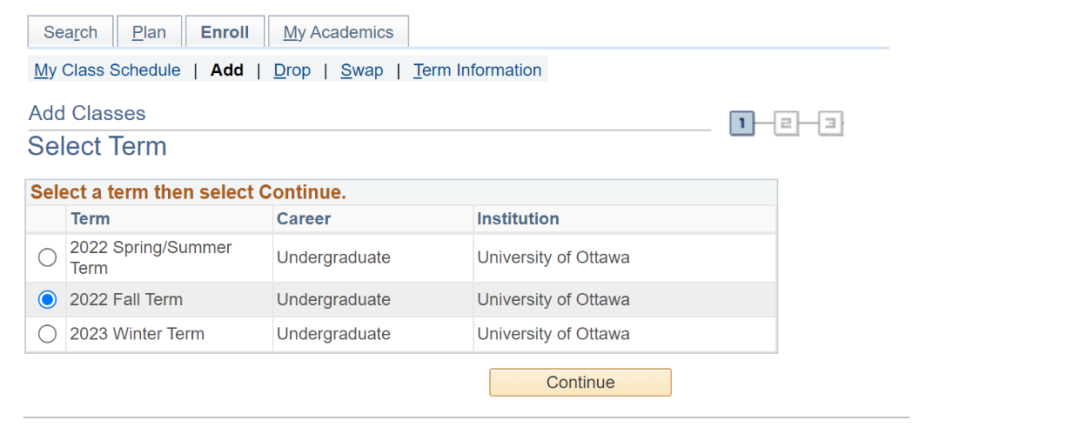Open the My Academics tab
Image resolution: width=1080 pixels, height=434 pixels.
click(x=338, y=32)
